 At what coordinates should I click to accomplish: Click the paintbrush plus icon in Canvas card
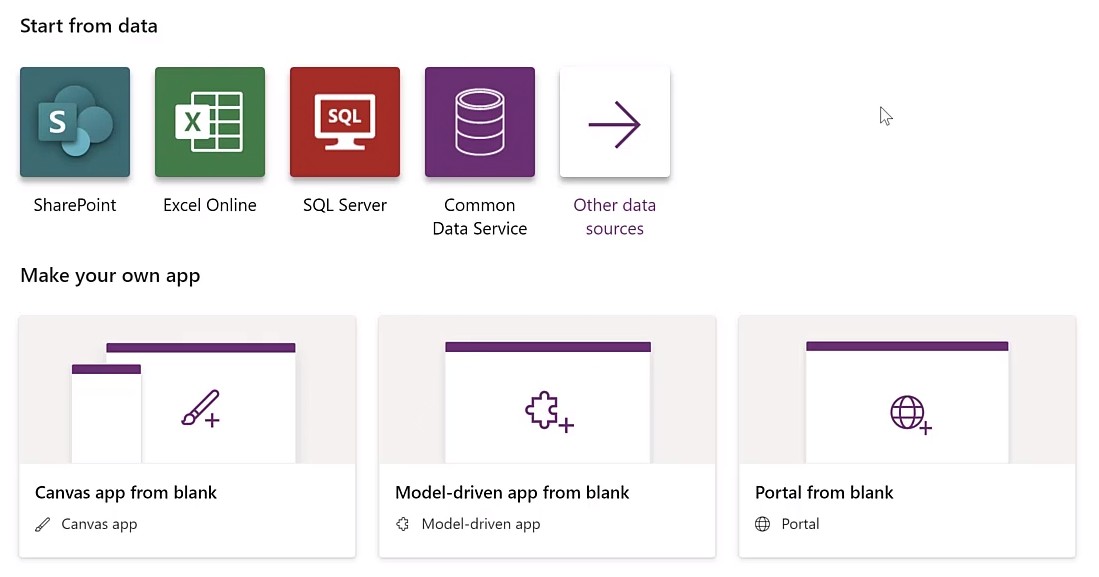(200, 408)
